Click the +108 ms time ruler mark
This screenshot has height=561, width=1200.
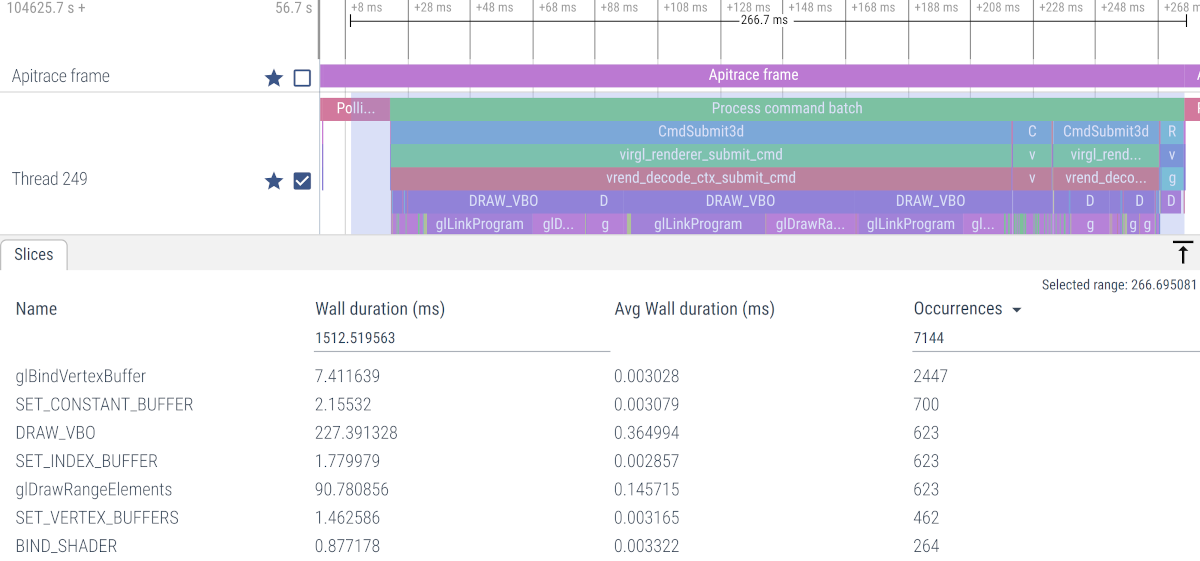click(685, 7)
